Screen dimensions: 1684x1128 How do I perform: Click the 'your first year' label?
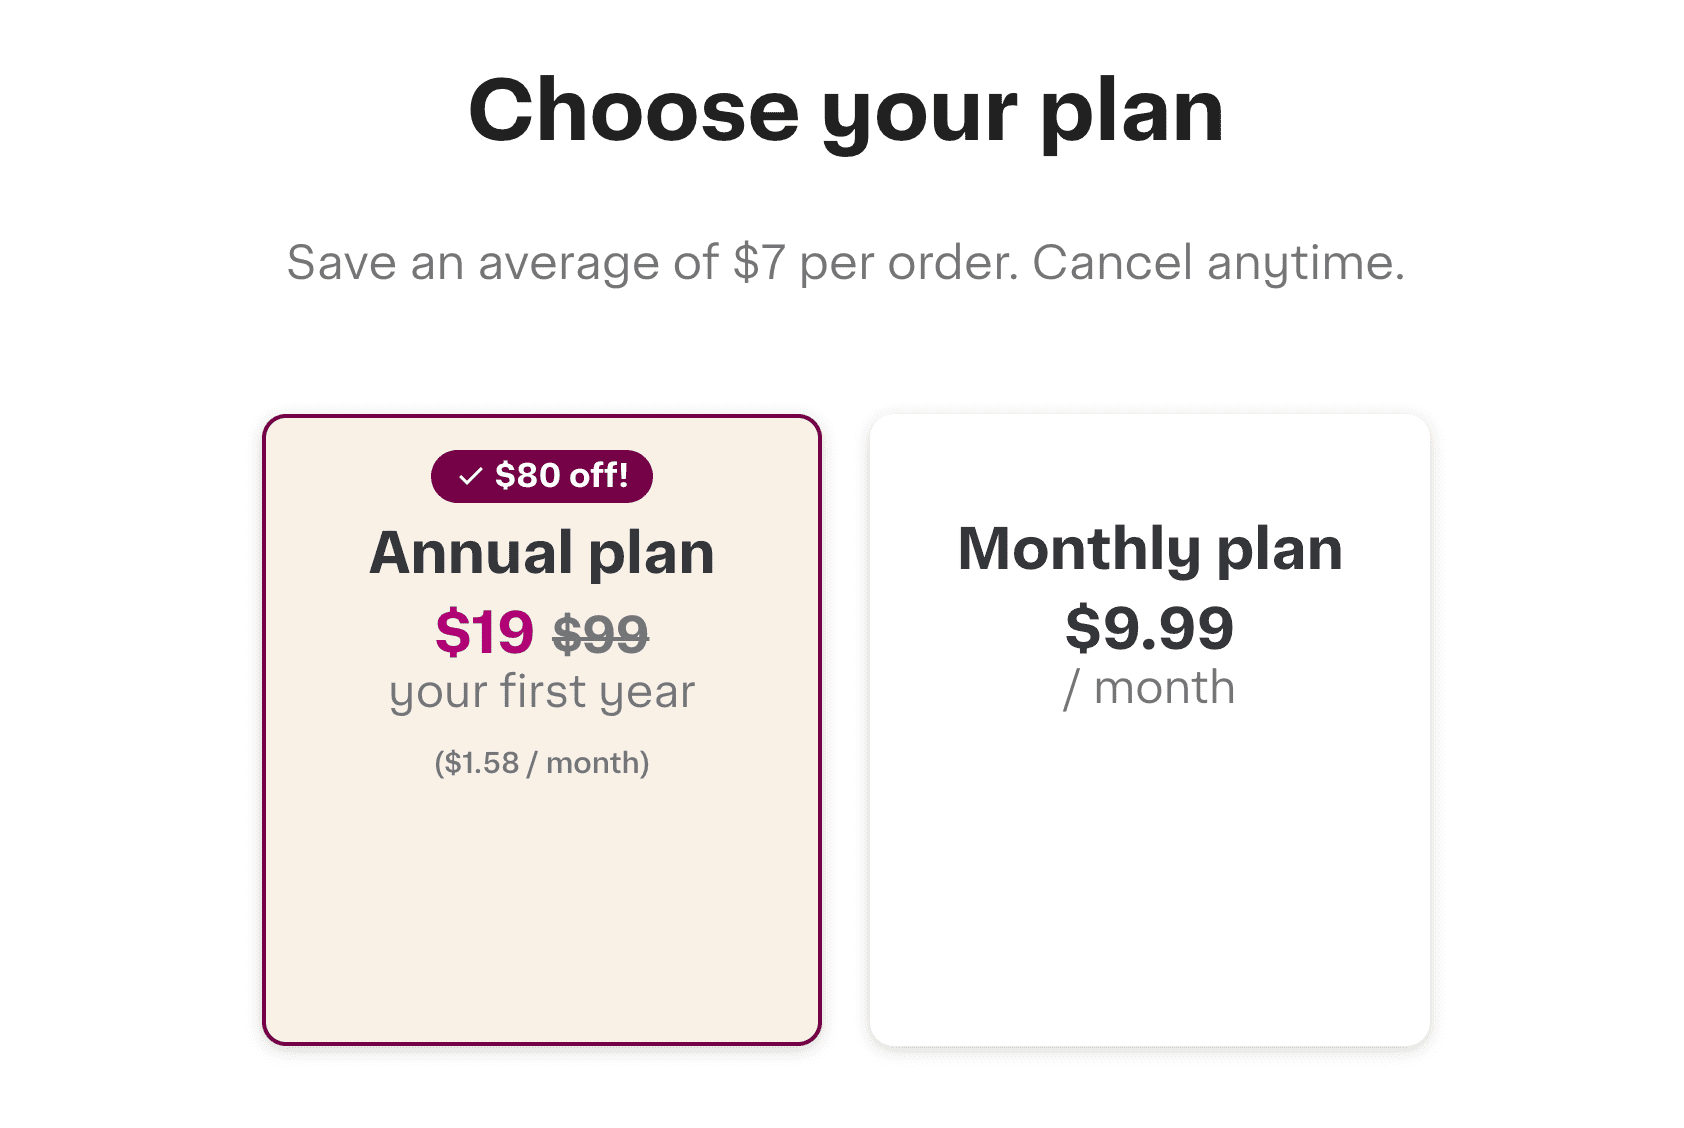(541, 691)
